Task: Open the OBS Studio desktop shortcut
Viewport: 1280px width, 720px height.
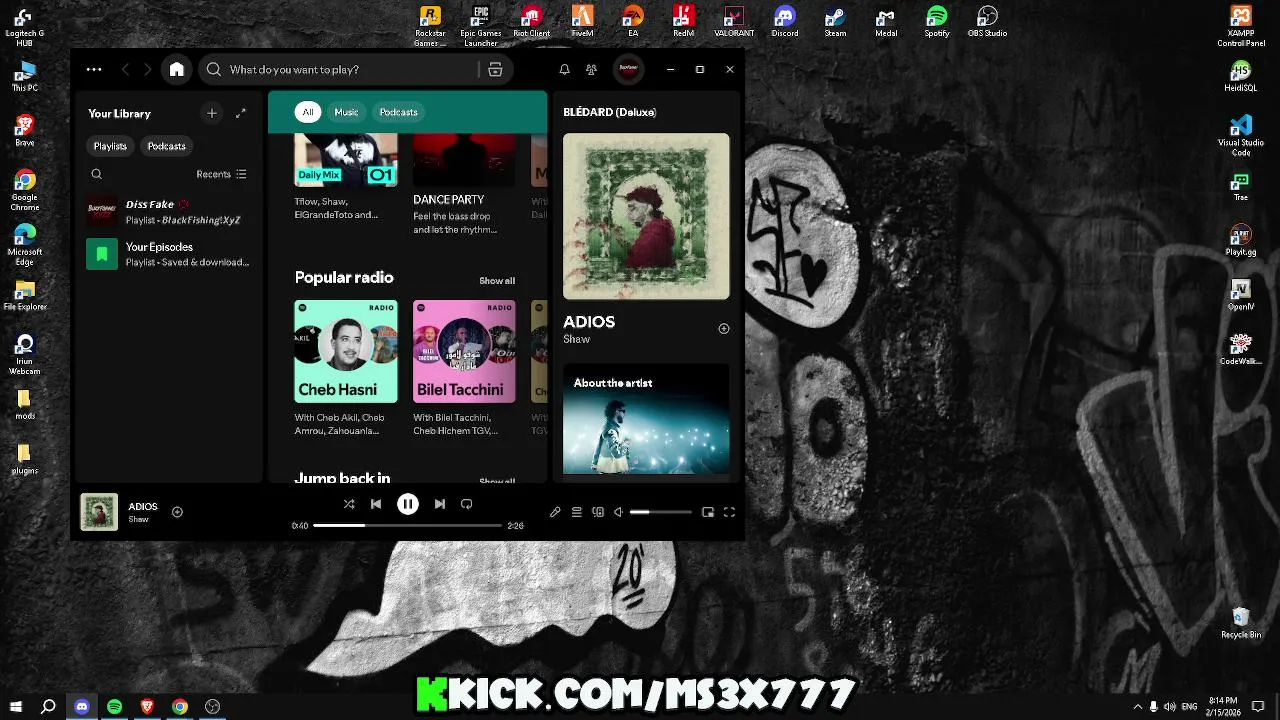Action: point(987,22)
